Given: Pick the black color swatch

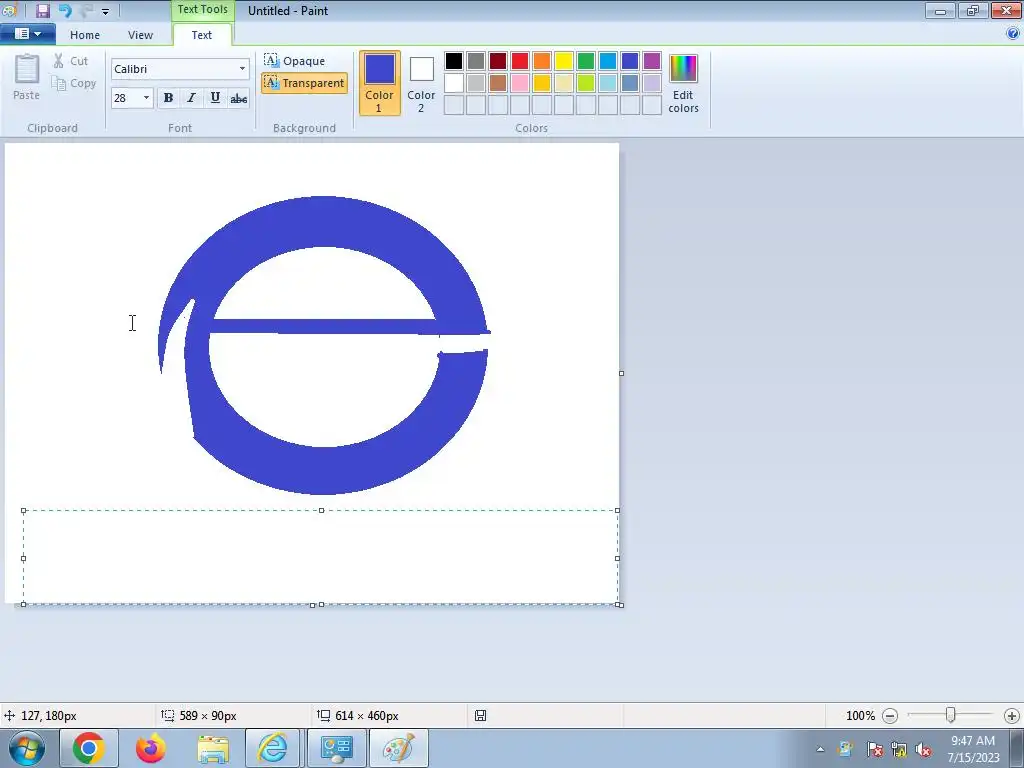Looking at the screenshot, I should 454,61.
